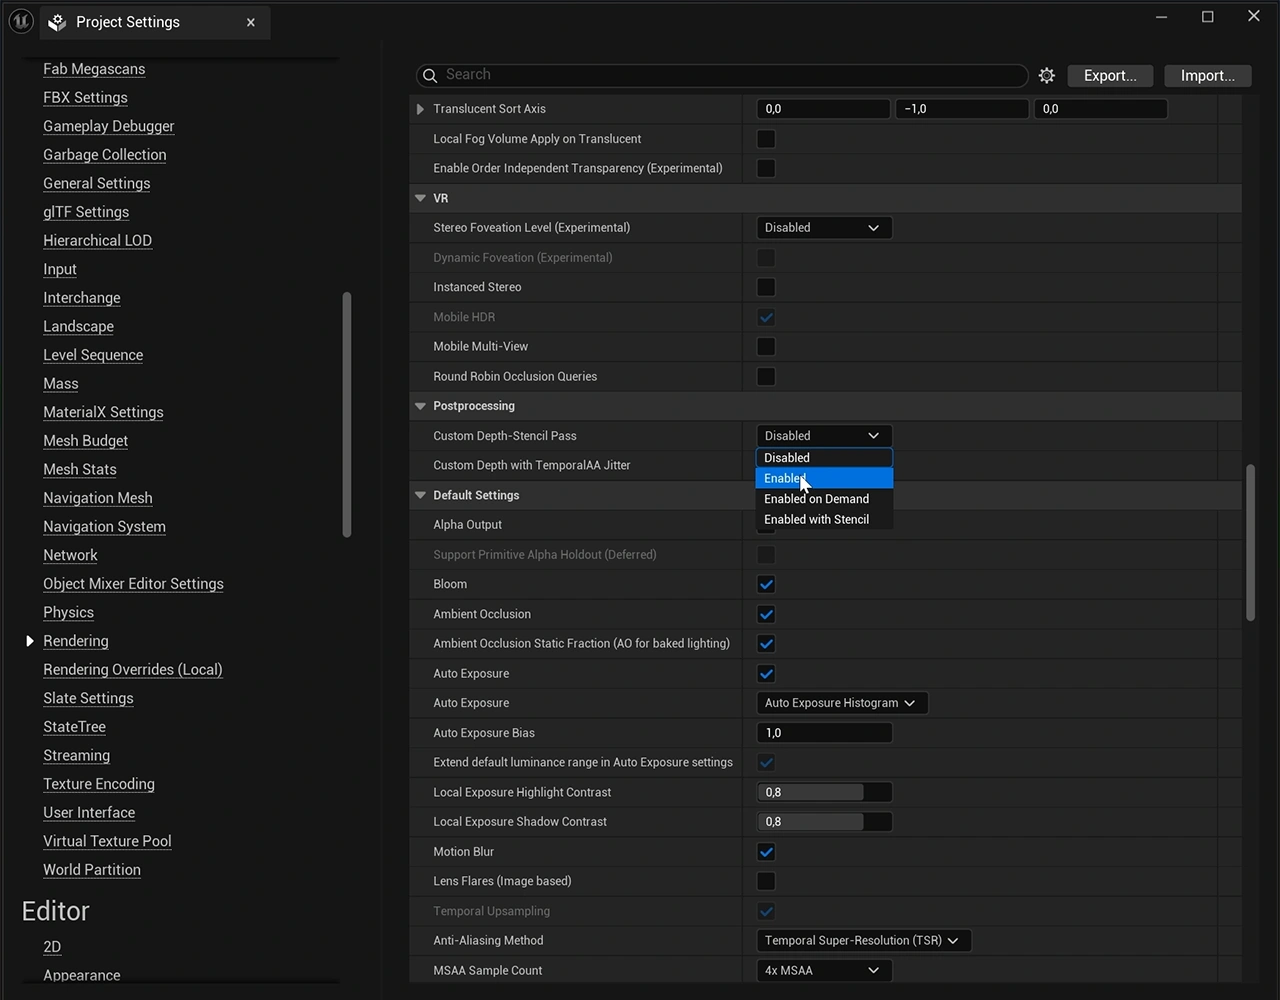Screen dimensions: 1280x1000
Task: Open World Partition settings
Action: click(x=92, y=870)
